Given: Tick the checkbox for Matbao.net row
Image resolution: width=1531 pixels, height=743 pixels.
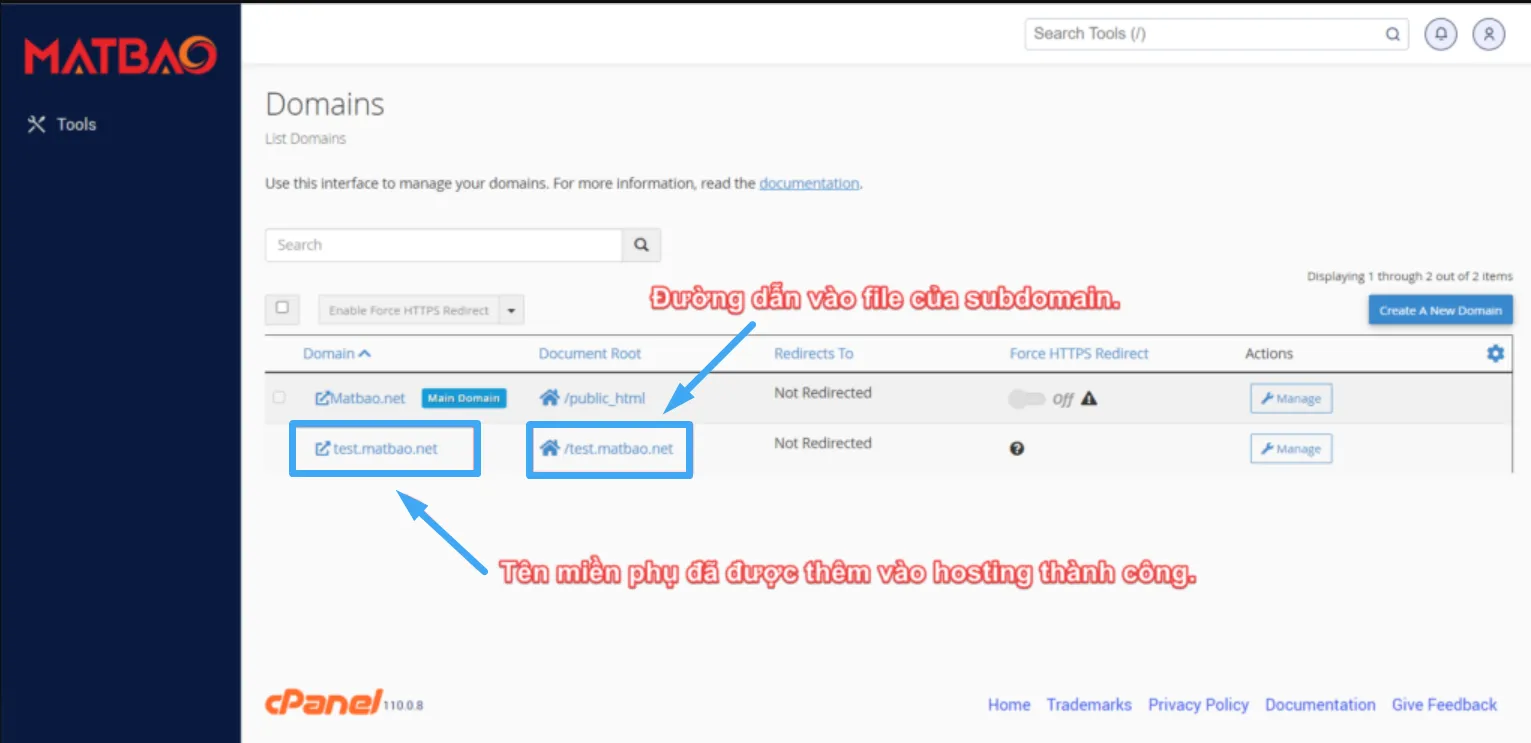Looking at the screenshot, I should (x=279, y=398).
